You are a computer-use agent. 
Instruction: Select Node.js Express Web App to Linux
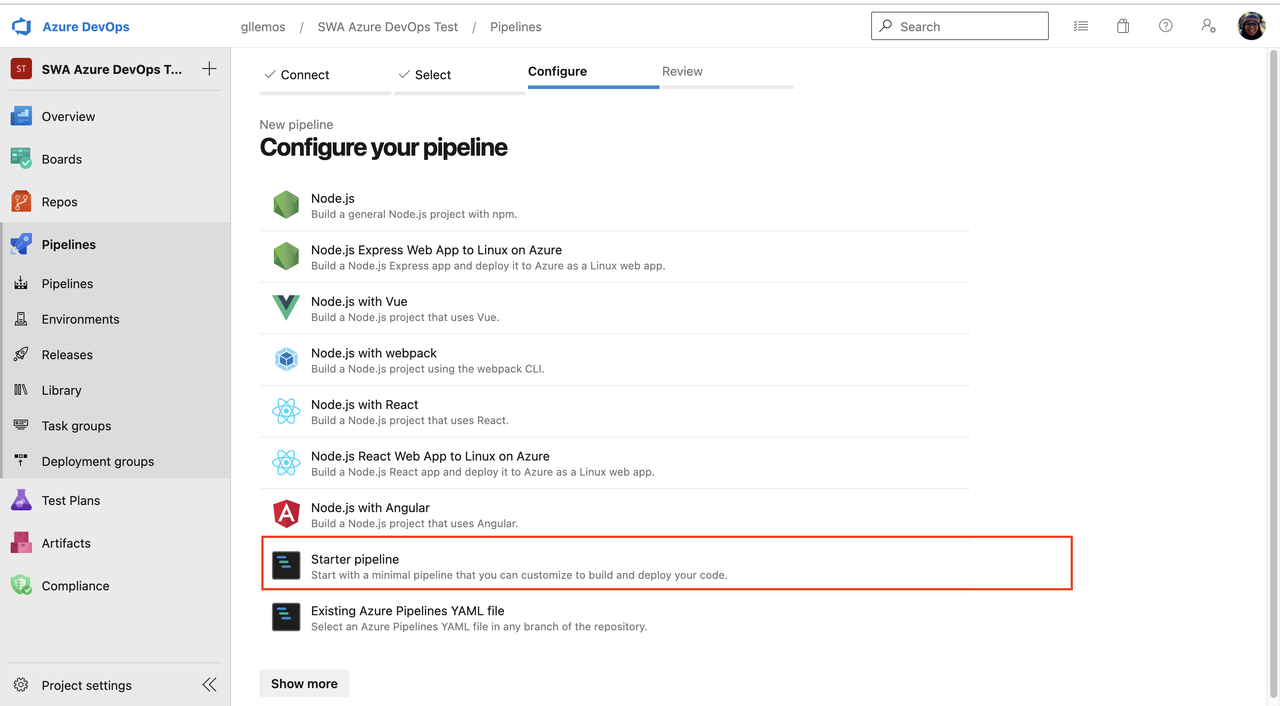coord(615,257)
